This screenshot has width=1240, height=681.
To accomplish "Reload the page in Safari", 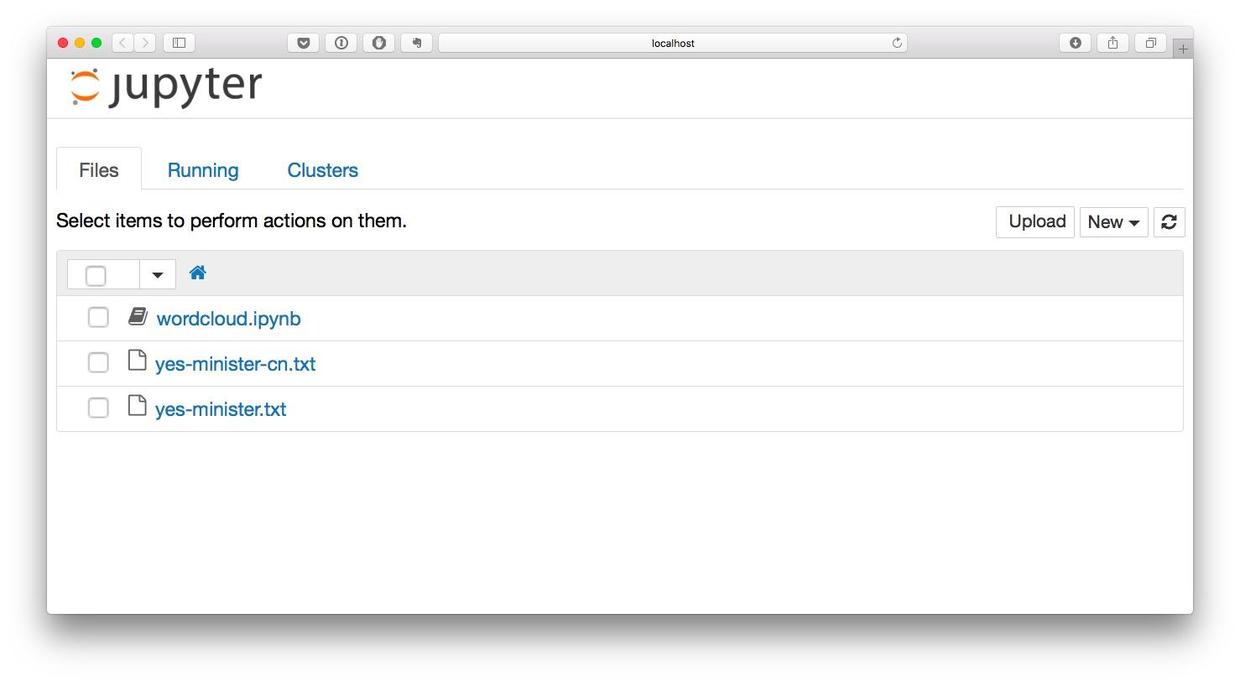I will tap(897, 43).
